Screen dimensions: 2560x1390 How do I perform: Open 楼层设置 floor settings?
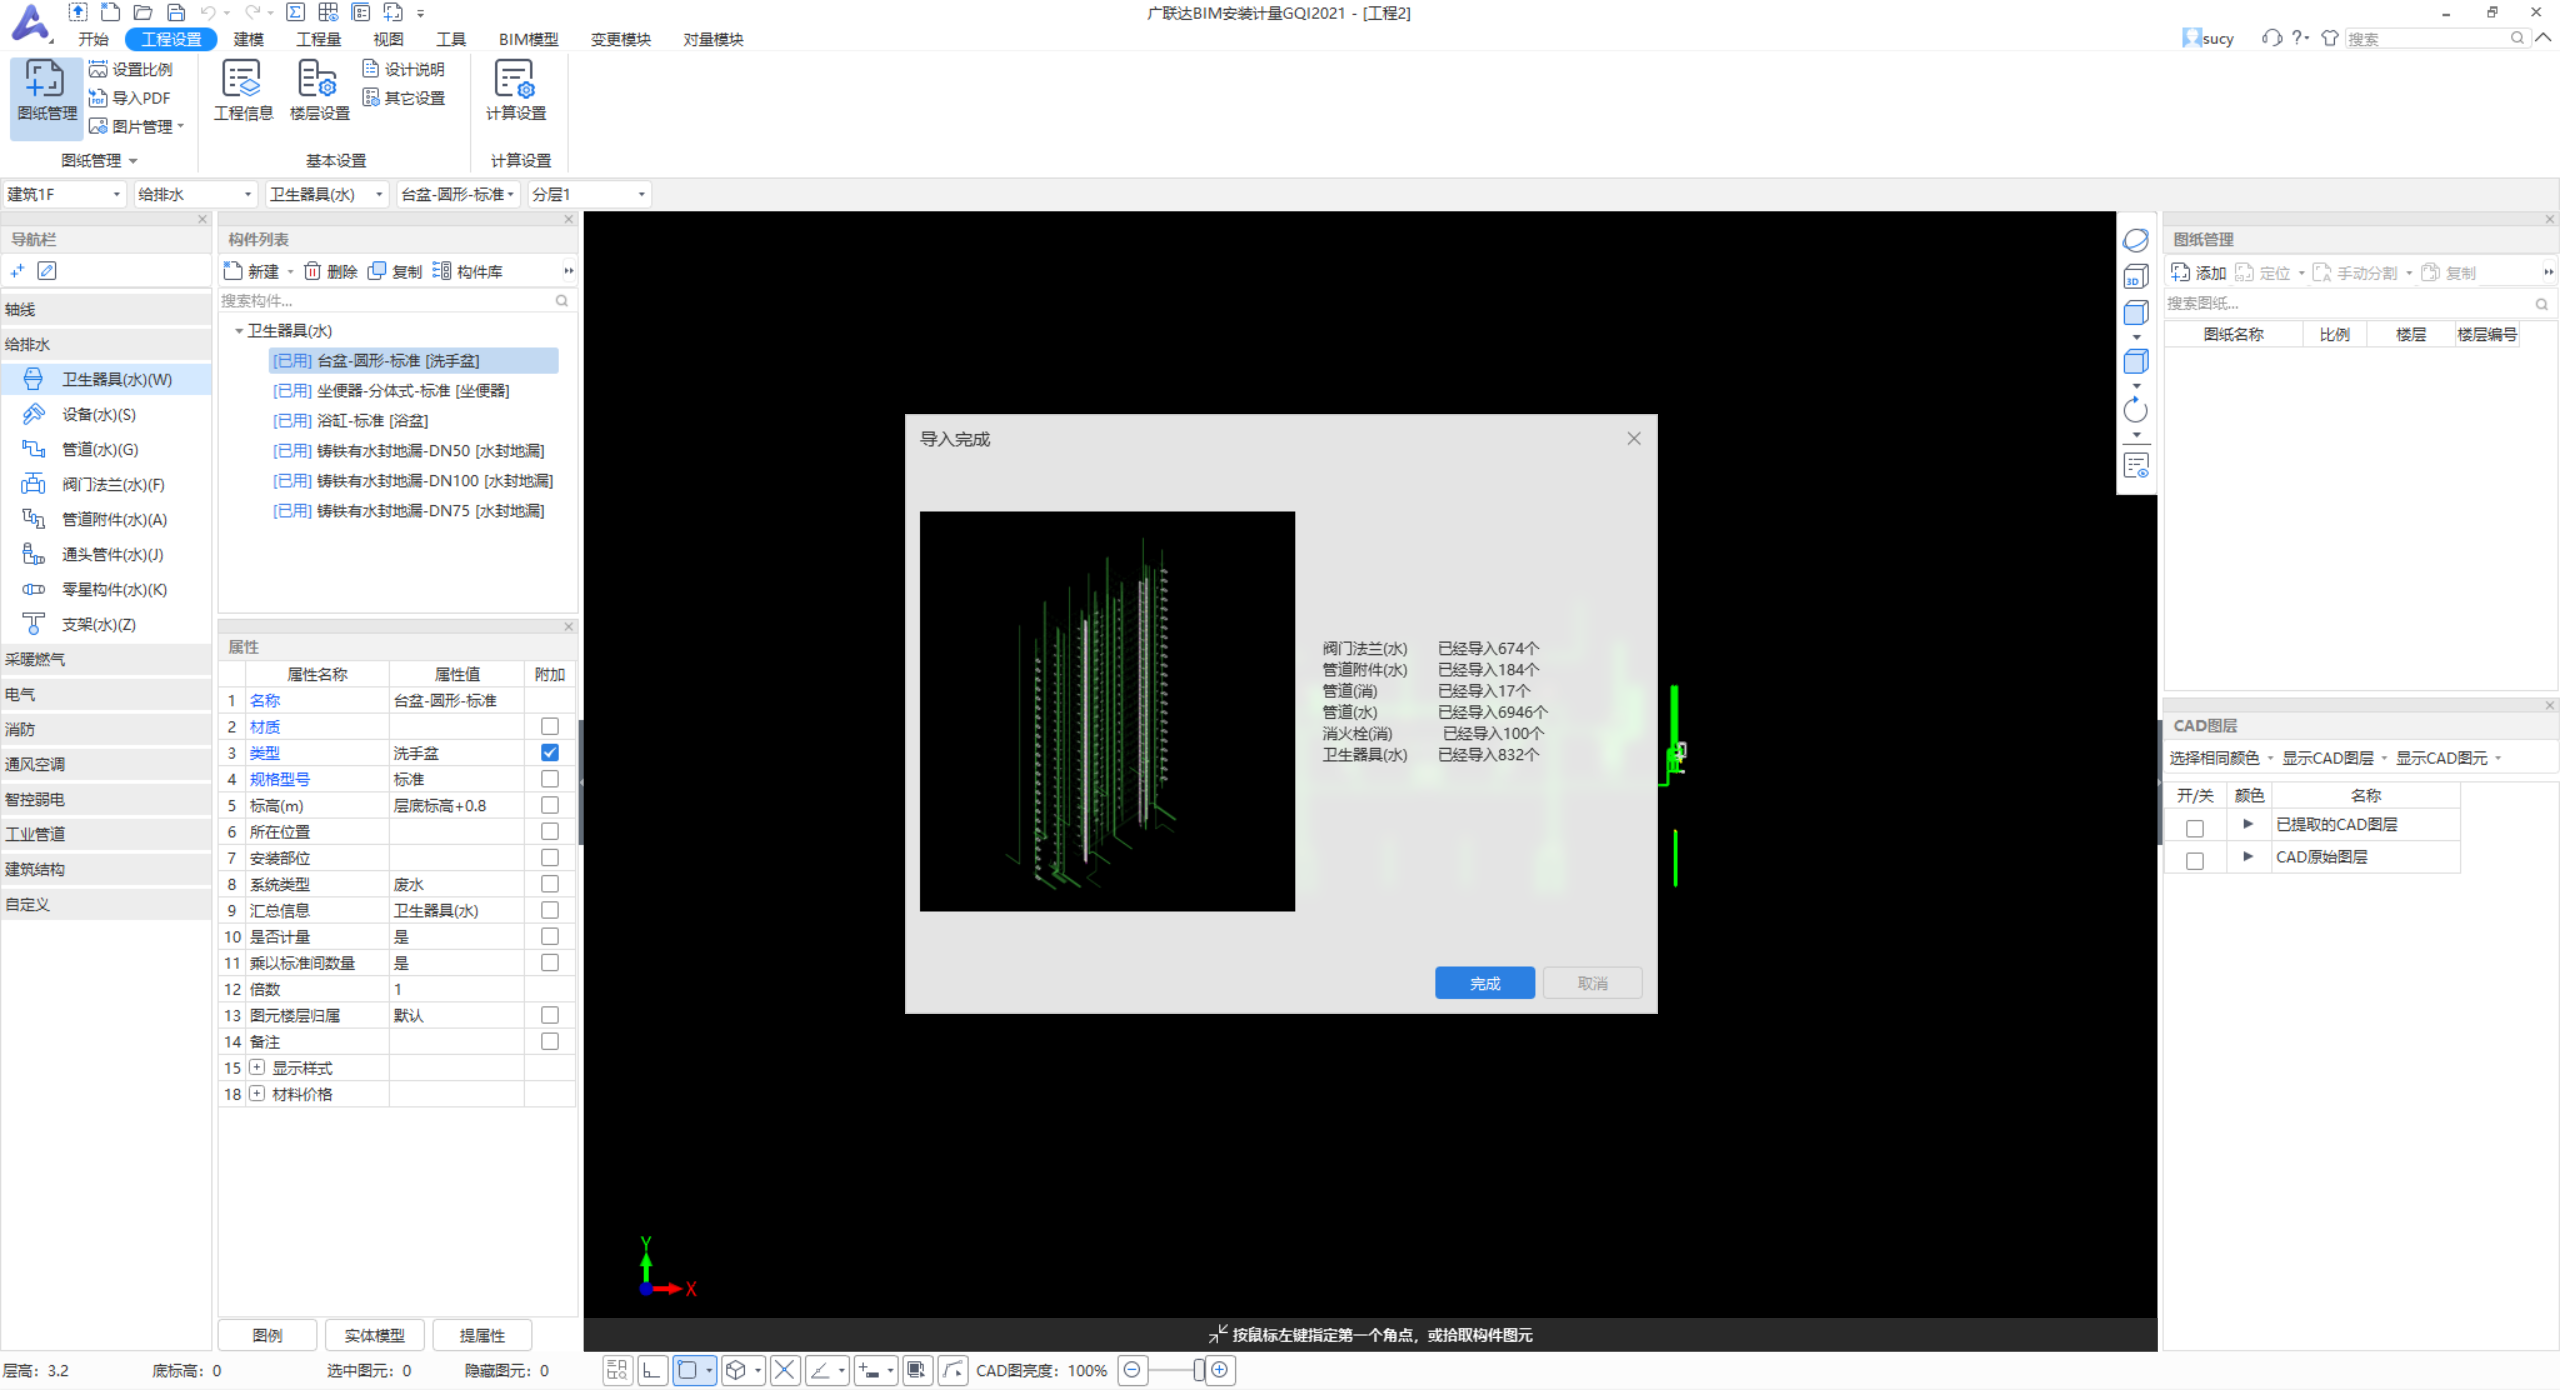coord(319,91)
